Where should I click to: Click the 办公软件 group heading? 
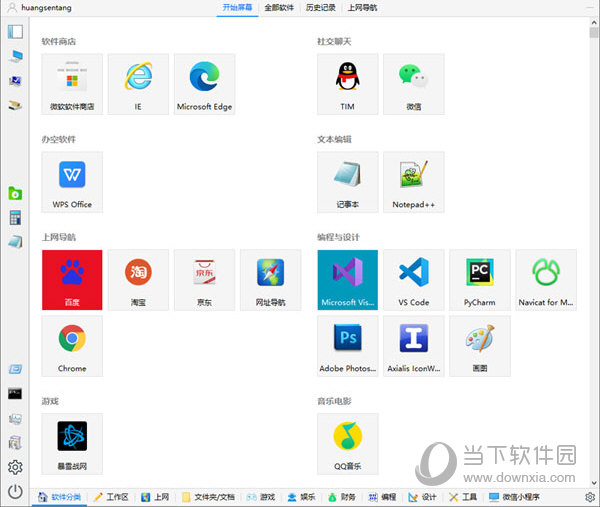click(x=59, y=139)
